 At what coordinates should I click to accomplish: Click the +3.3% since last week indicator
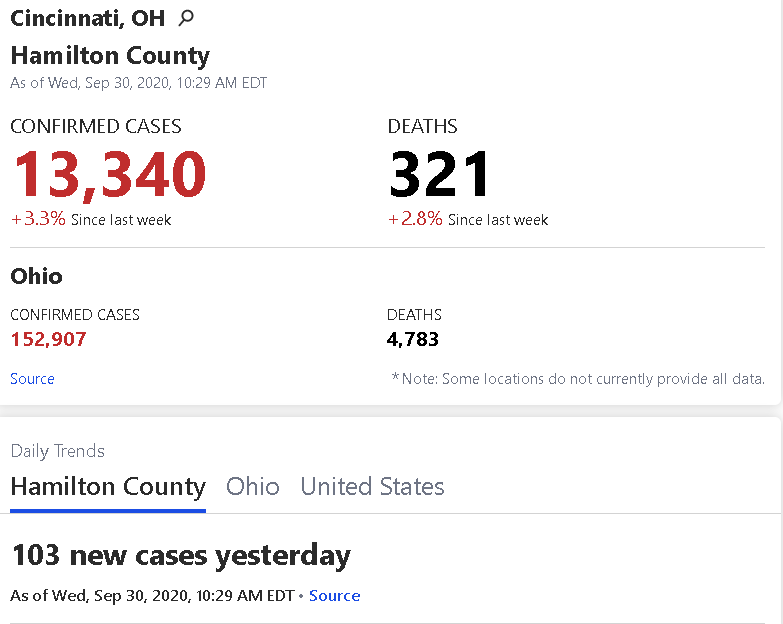coord(91,219)
